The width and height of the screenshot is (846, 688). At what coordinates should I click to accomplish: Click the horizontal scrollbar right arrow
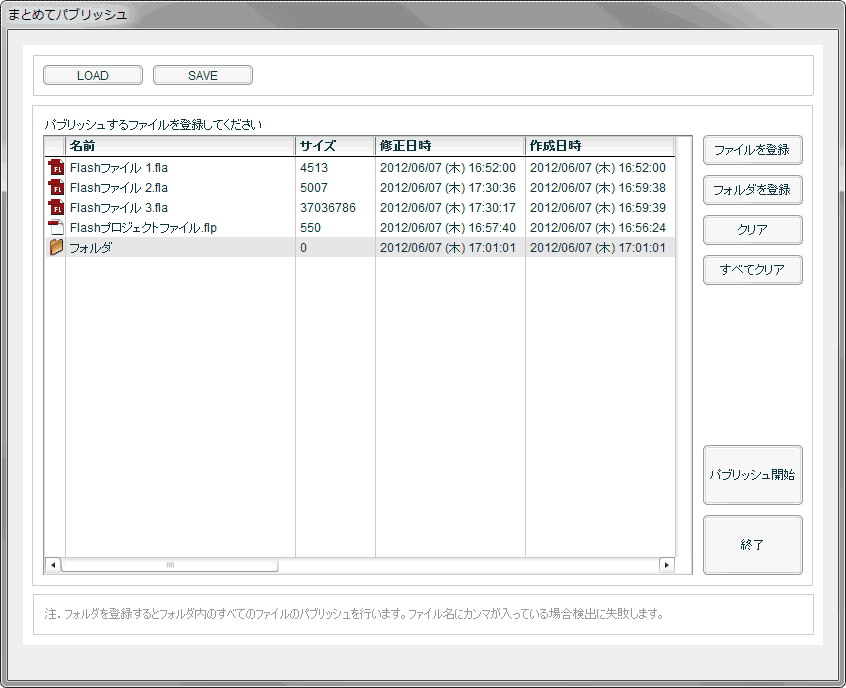pos(667,565)
